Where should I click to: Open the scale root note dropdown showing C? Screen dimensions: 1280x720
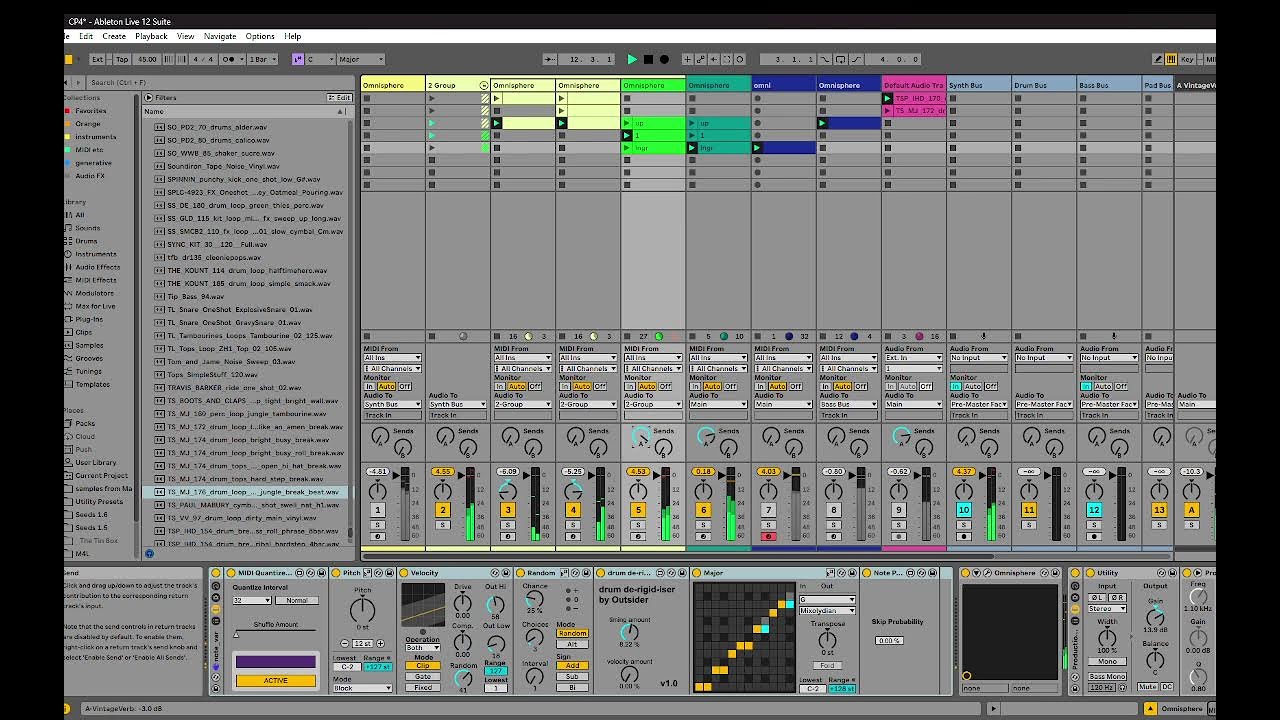coord(320,59)
